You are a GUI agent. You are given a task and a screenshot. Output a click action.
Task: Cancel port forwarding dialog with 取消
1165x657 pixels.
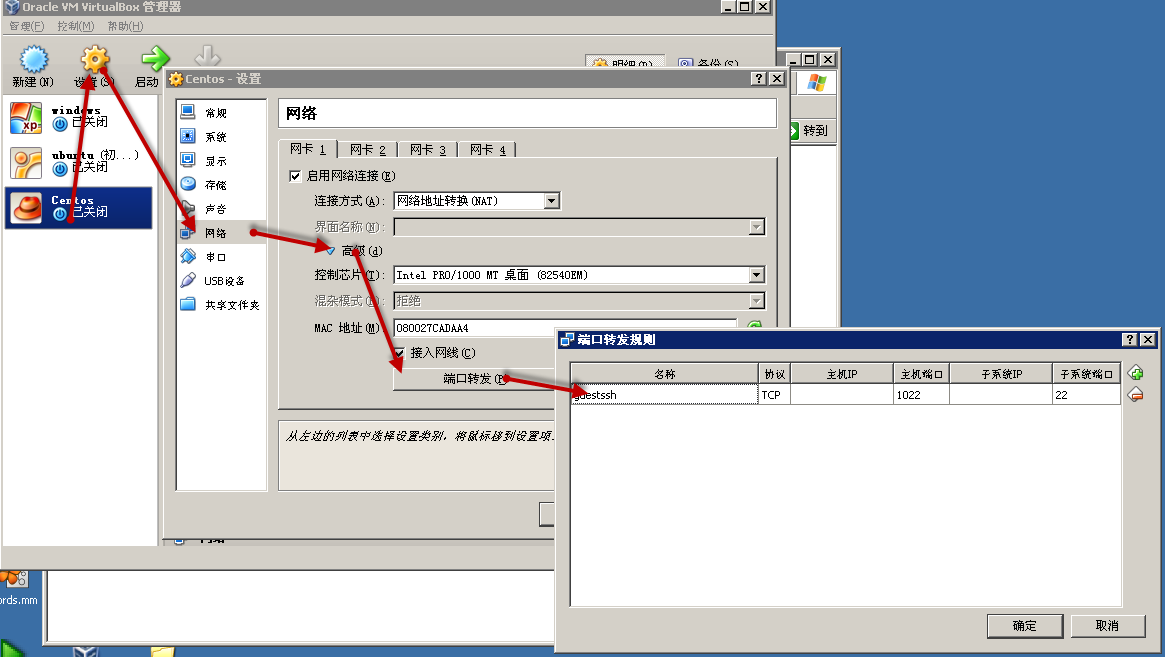coord(1107,626)
